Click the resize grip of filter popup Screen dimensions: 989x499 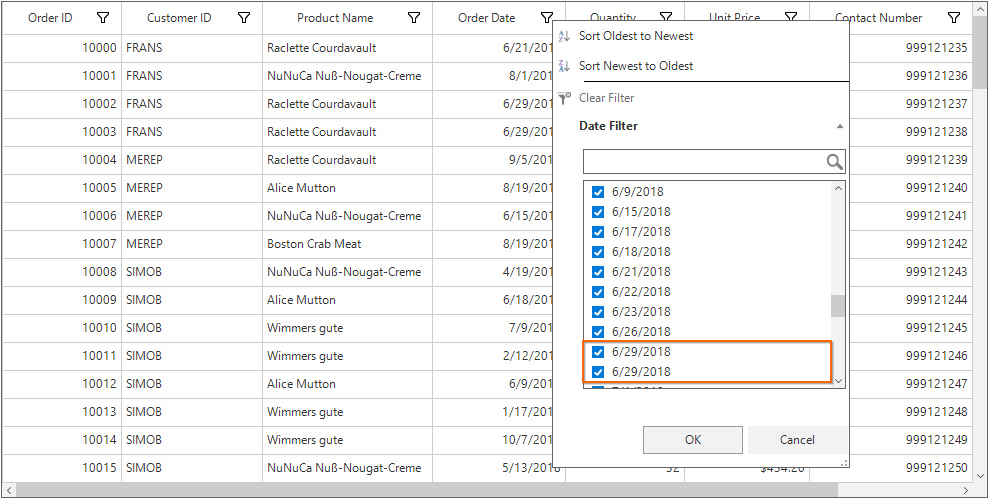[x=845, y=463]
